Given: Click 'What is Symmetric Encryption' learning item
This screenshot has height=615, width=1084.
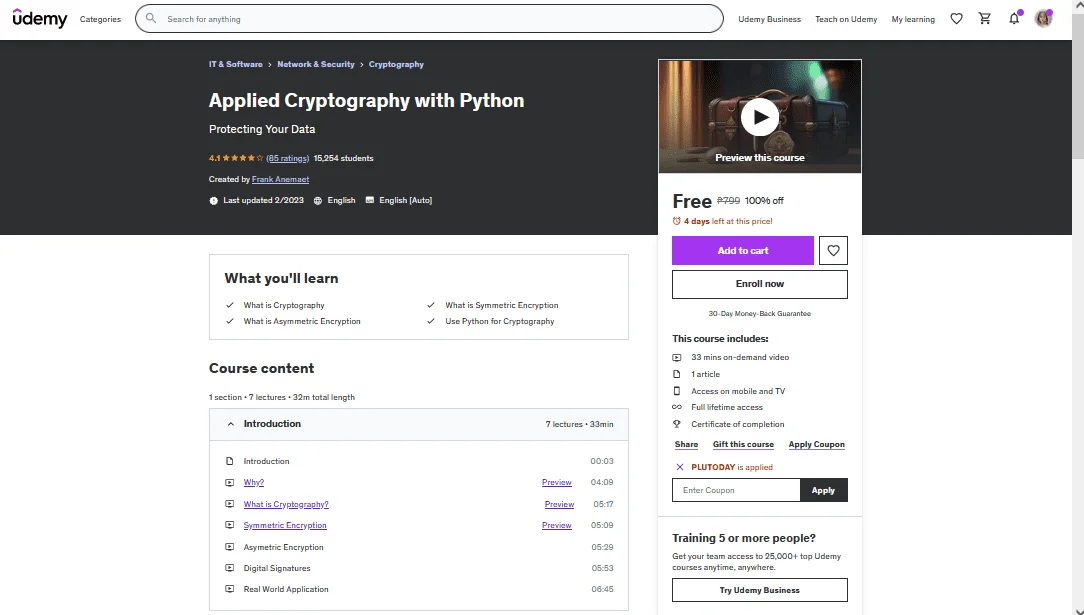Looking at the screenshot, I should [502, 305].
